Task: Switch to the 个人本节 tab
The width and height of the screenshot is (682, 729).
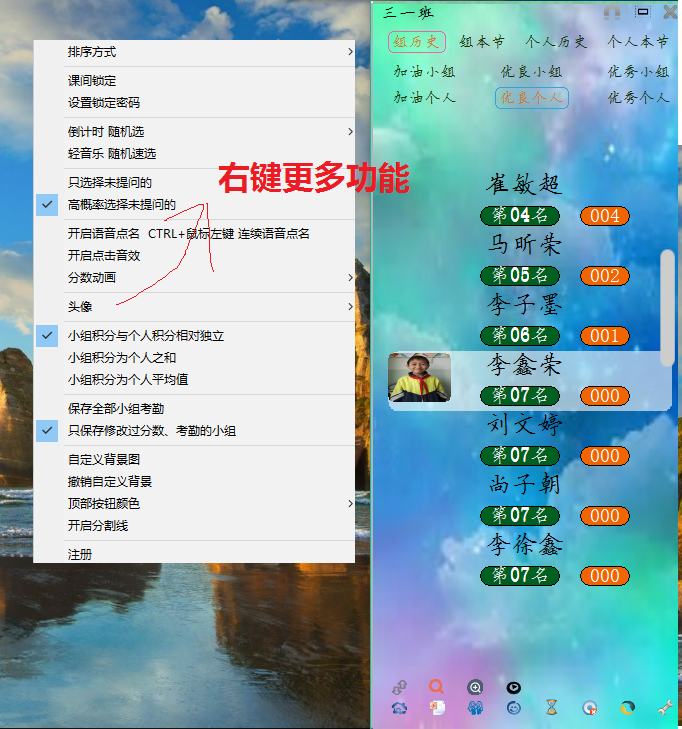Action: [638, 42]
